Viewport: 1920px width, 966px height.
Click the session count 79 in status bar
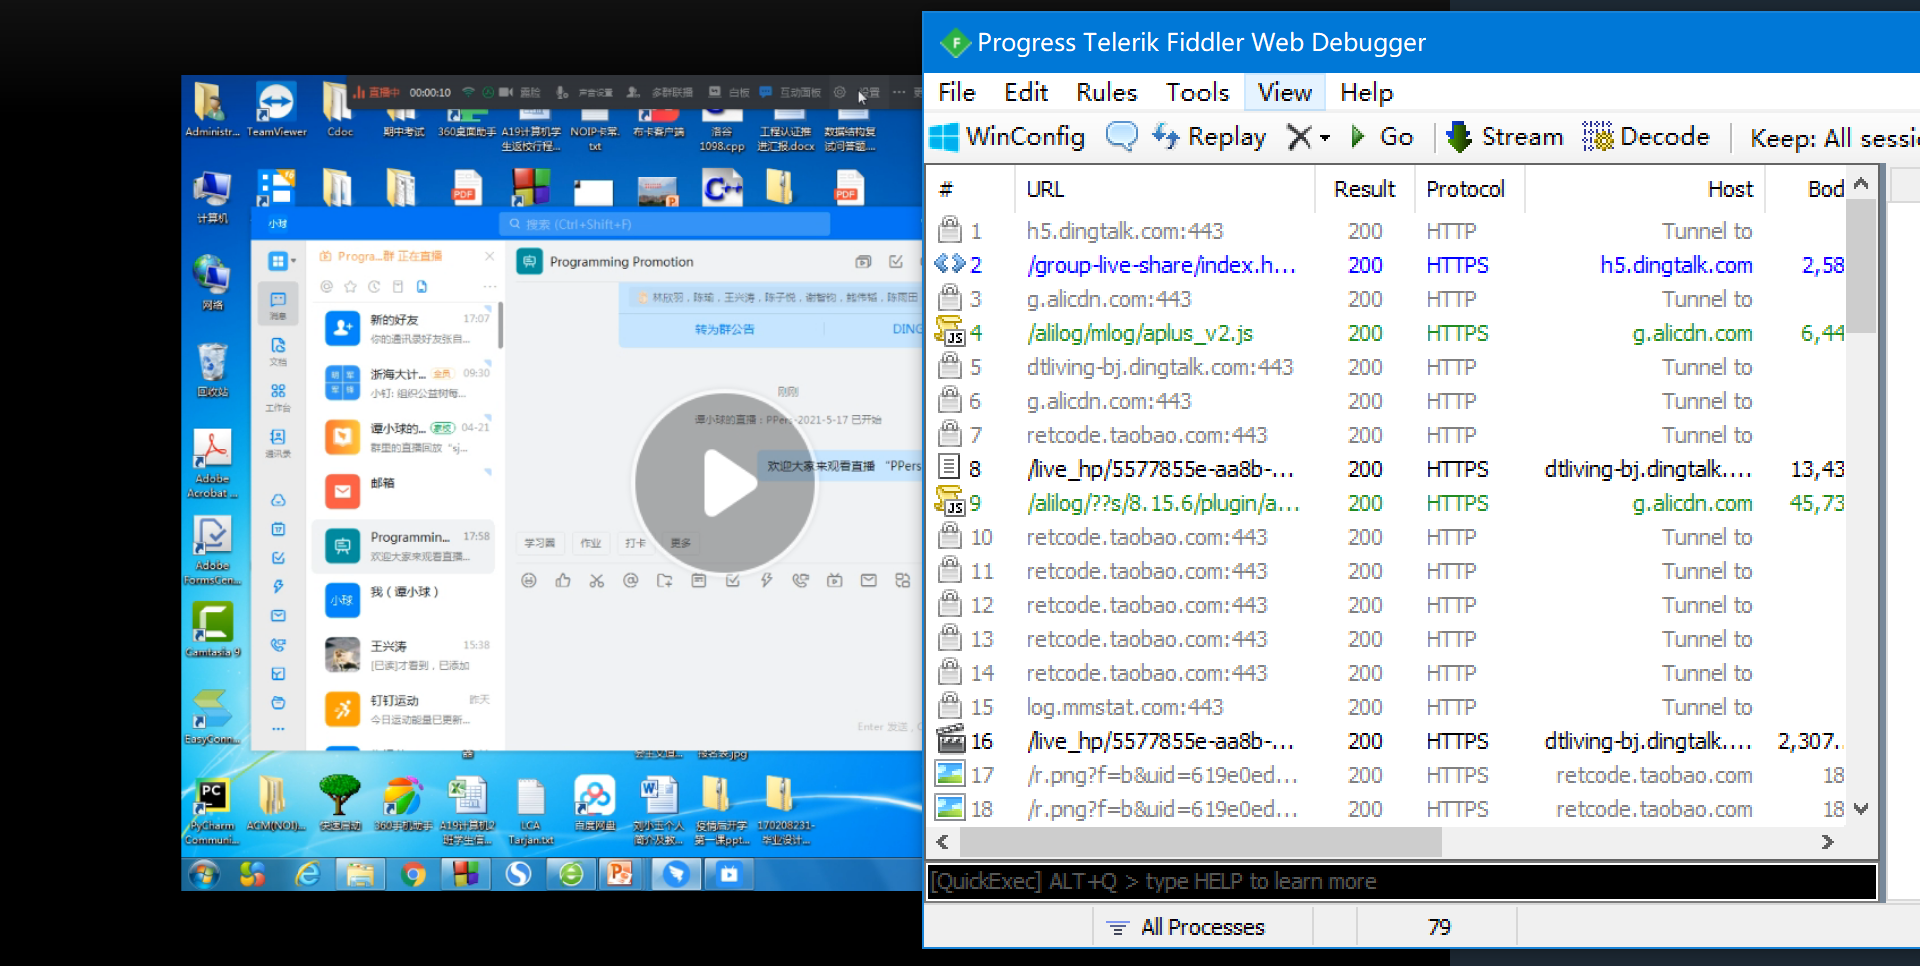[x=1438, y=927]
